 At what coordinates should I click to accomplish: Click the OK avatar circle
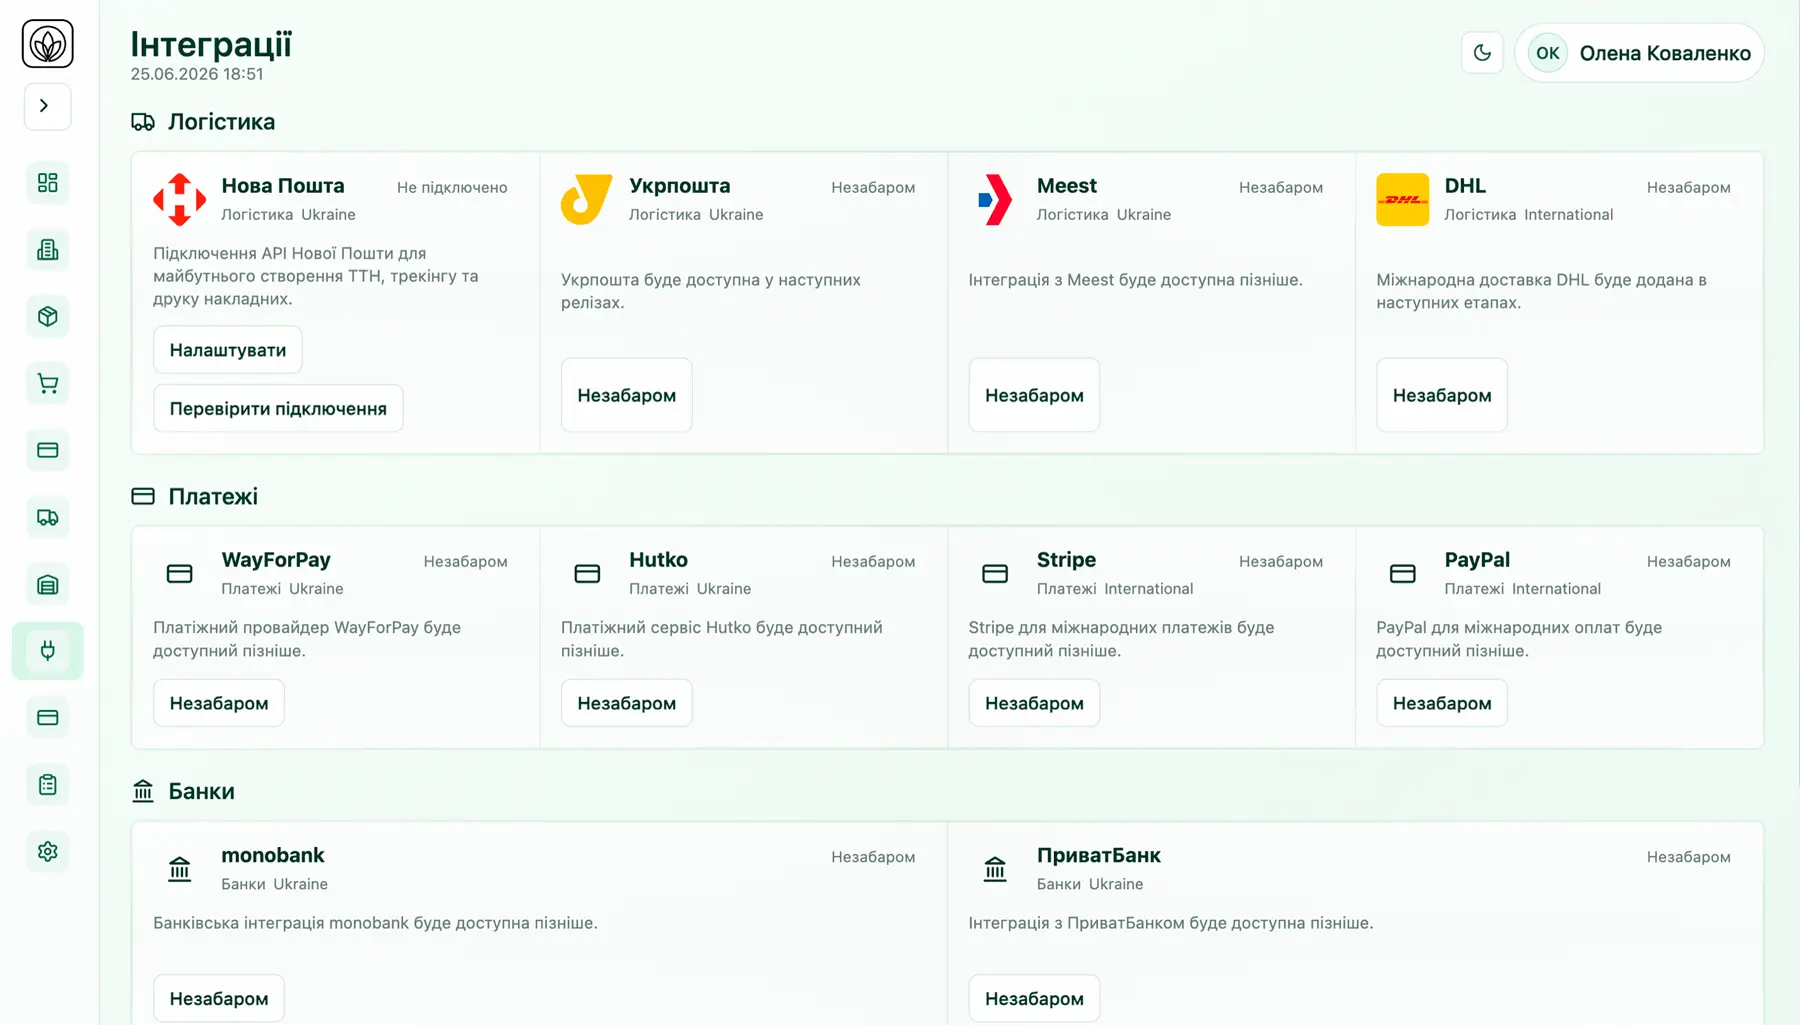pyautogui.click(x=1547, y=53)
